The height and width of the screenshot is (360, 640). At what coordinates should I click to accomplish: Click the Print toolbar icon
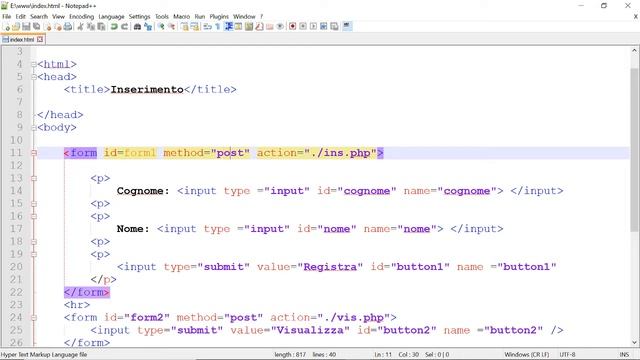tap(67, 27)
